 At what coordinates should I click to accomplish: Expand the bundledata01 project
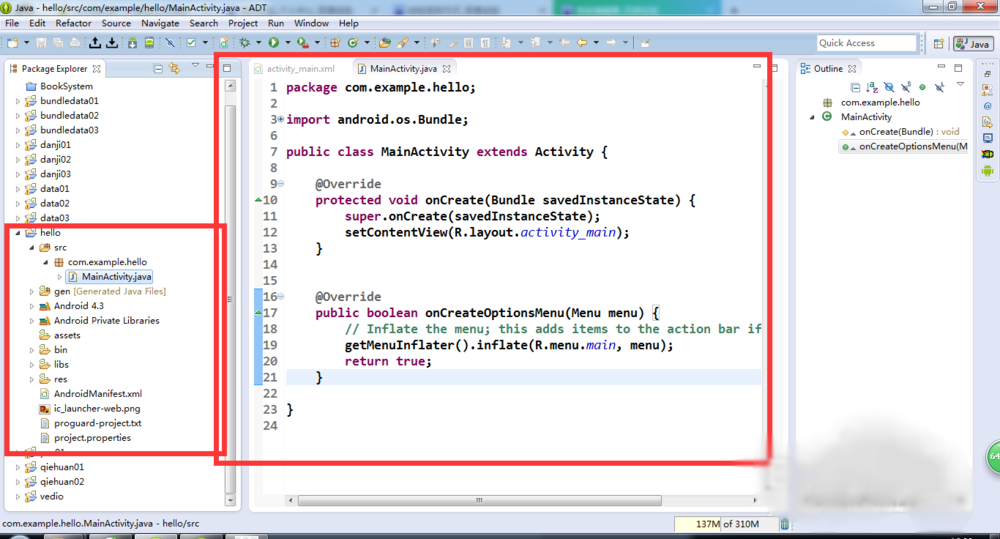tap(18, 101)
